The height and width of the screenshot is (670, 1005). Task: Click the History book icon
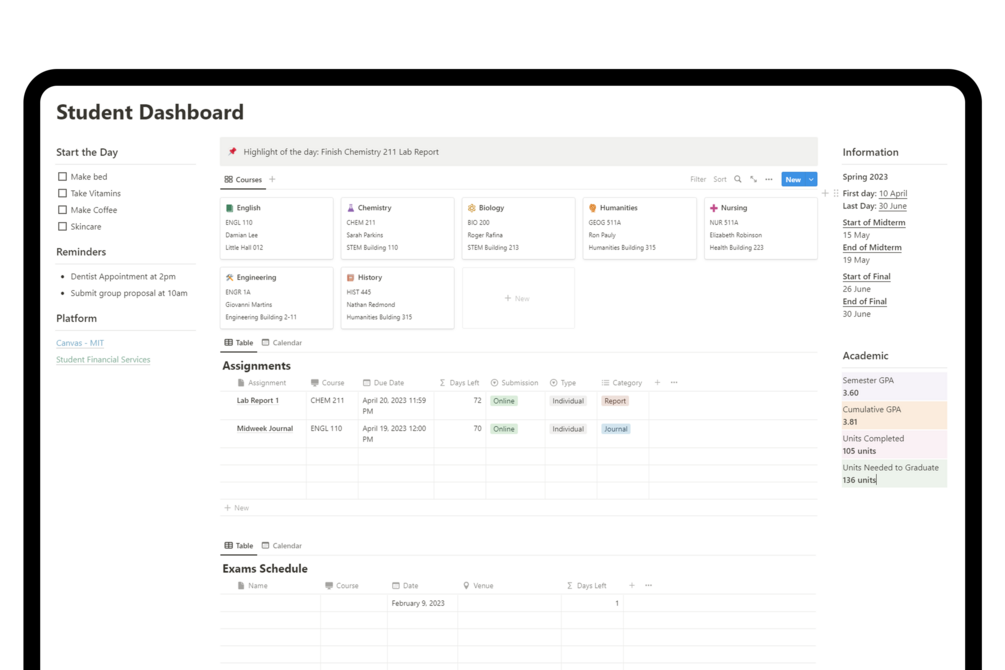351,278
